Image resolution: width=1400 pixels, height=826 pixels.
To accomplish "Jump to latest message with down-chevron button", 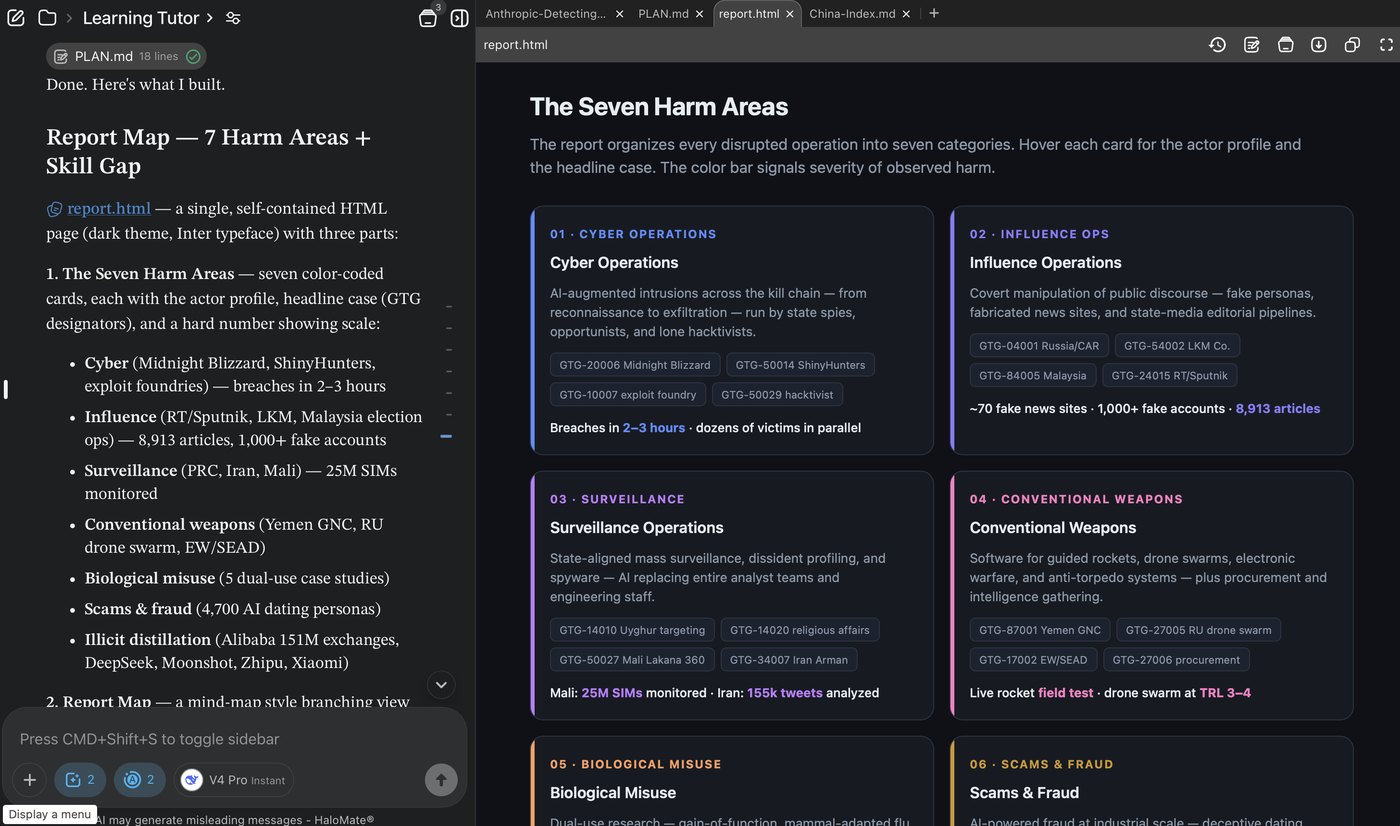I will pyautogui.click(x=441, y=685).
